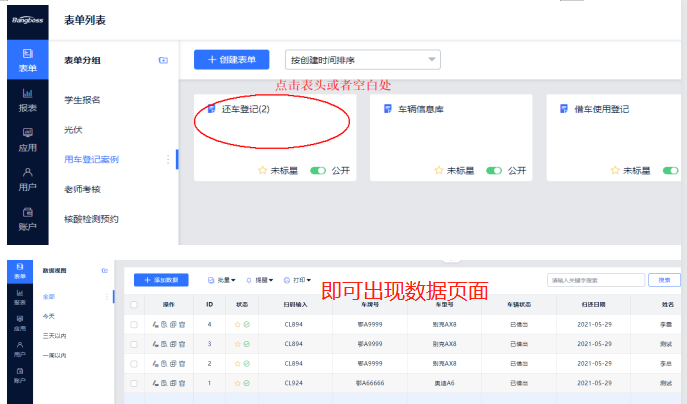
Task: Toggle 公开 switch on 还车登记(2) card
Action: [x=318, y=171]
